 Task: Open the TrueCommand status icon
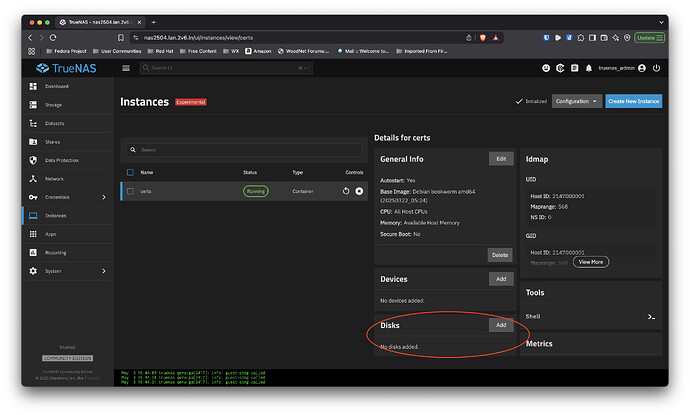560,68
